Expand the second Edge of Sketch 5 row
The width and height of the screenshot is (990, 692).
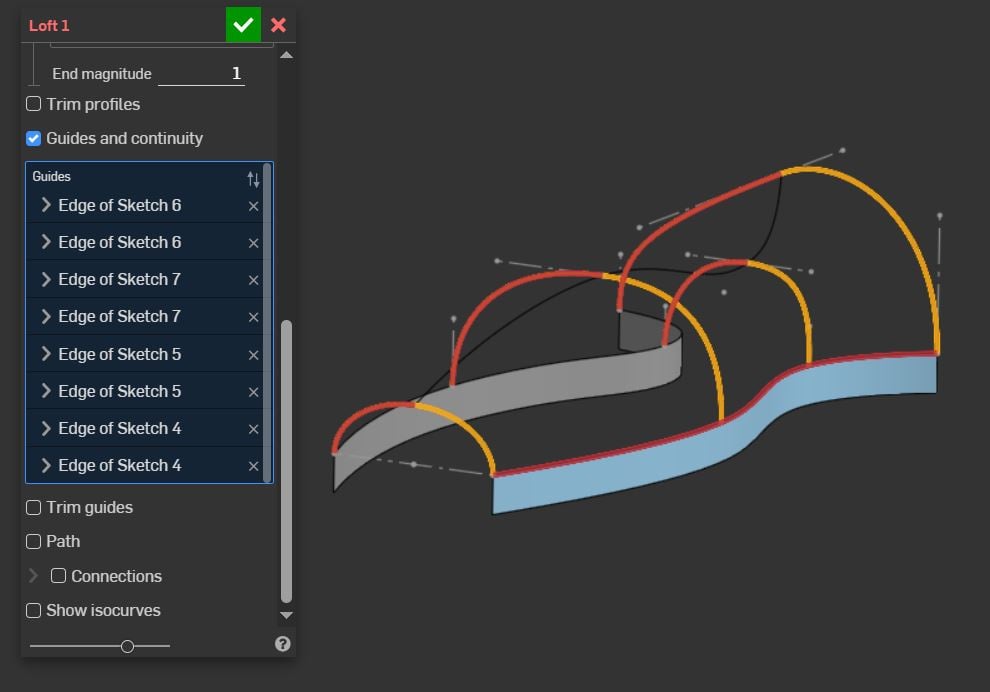click(x=45, y=391)
